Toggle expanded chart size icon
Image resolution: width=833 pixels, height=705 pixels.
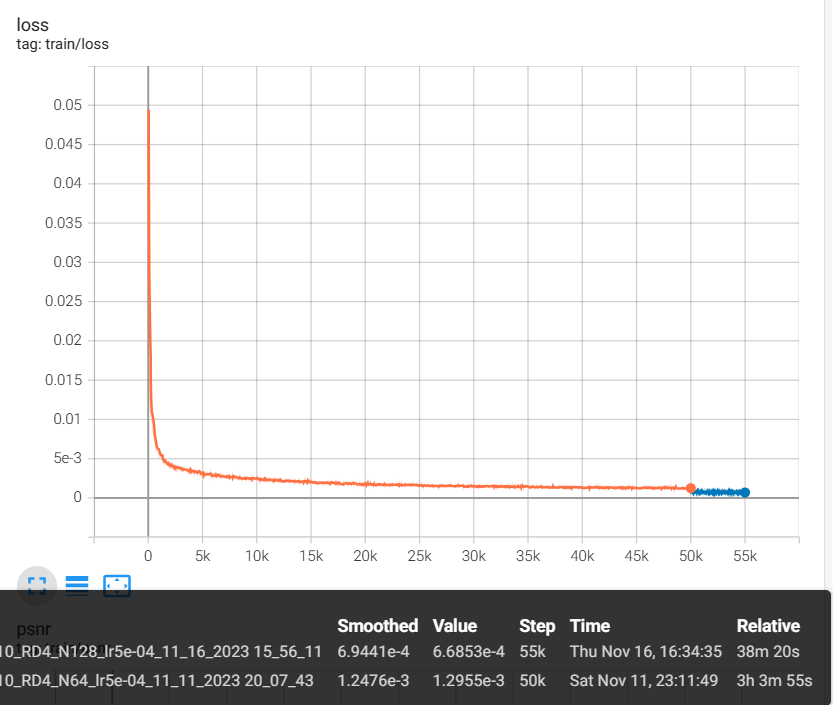[x=37, y=585]
